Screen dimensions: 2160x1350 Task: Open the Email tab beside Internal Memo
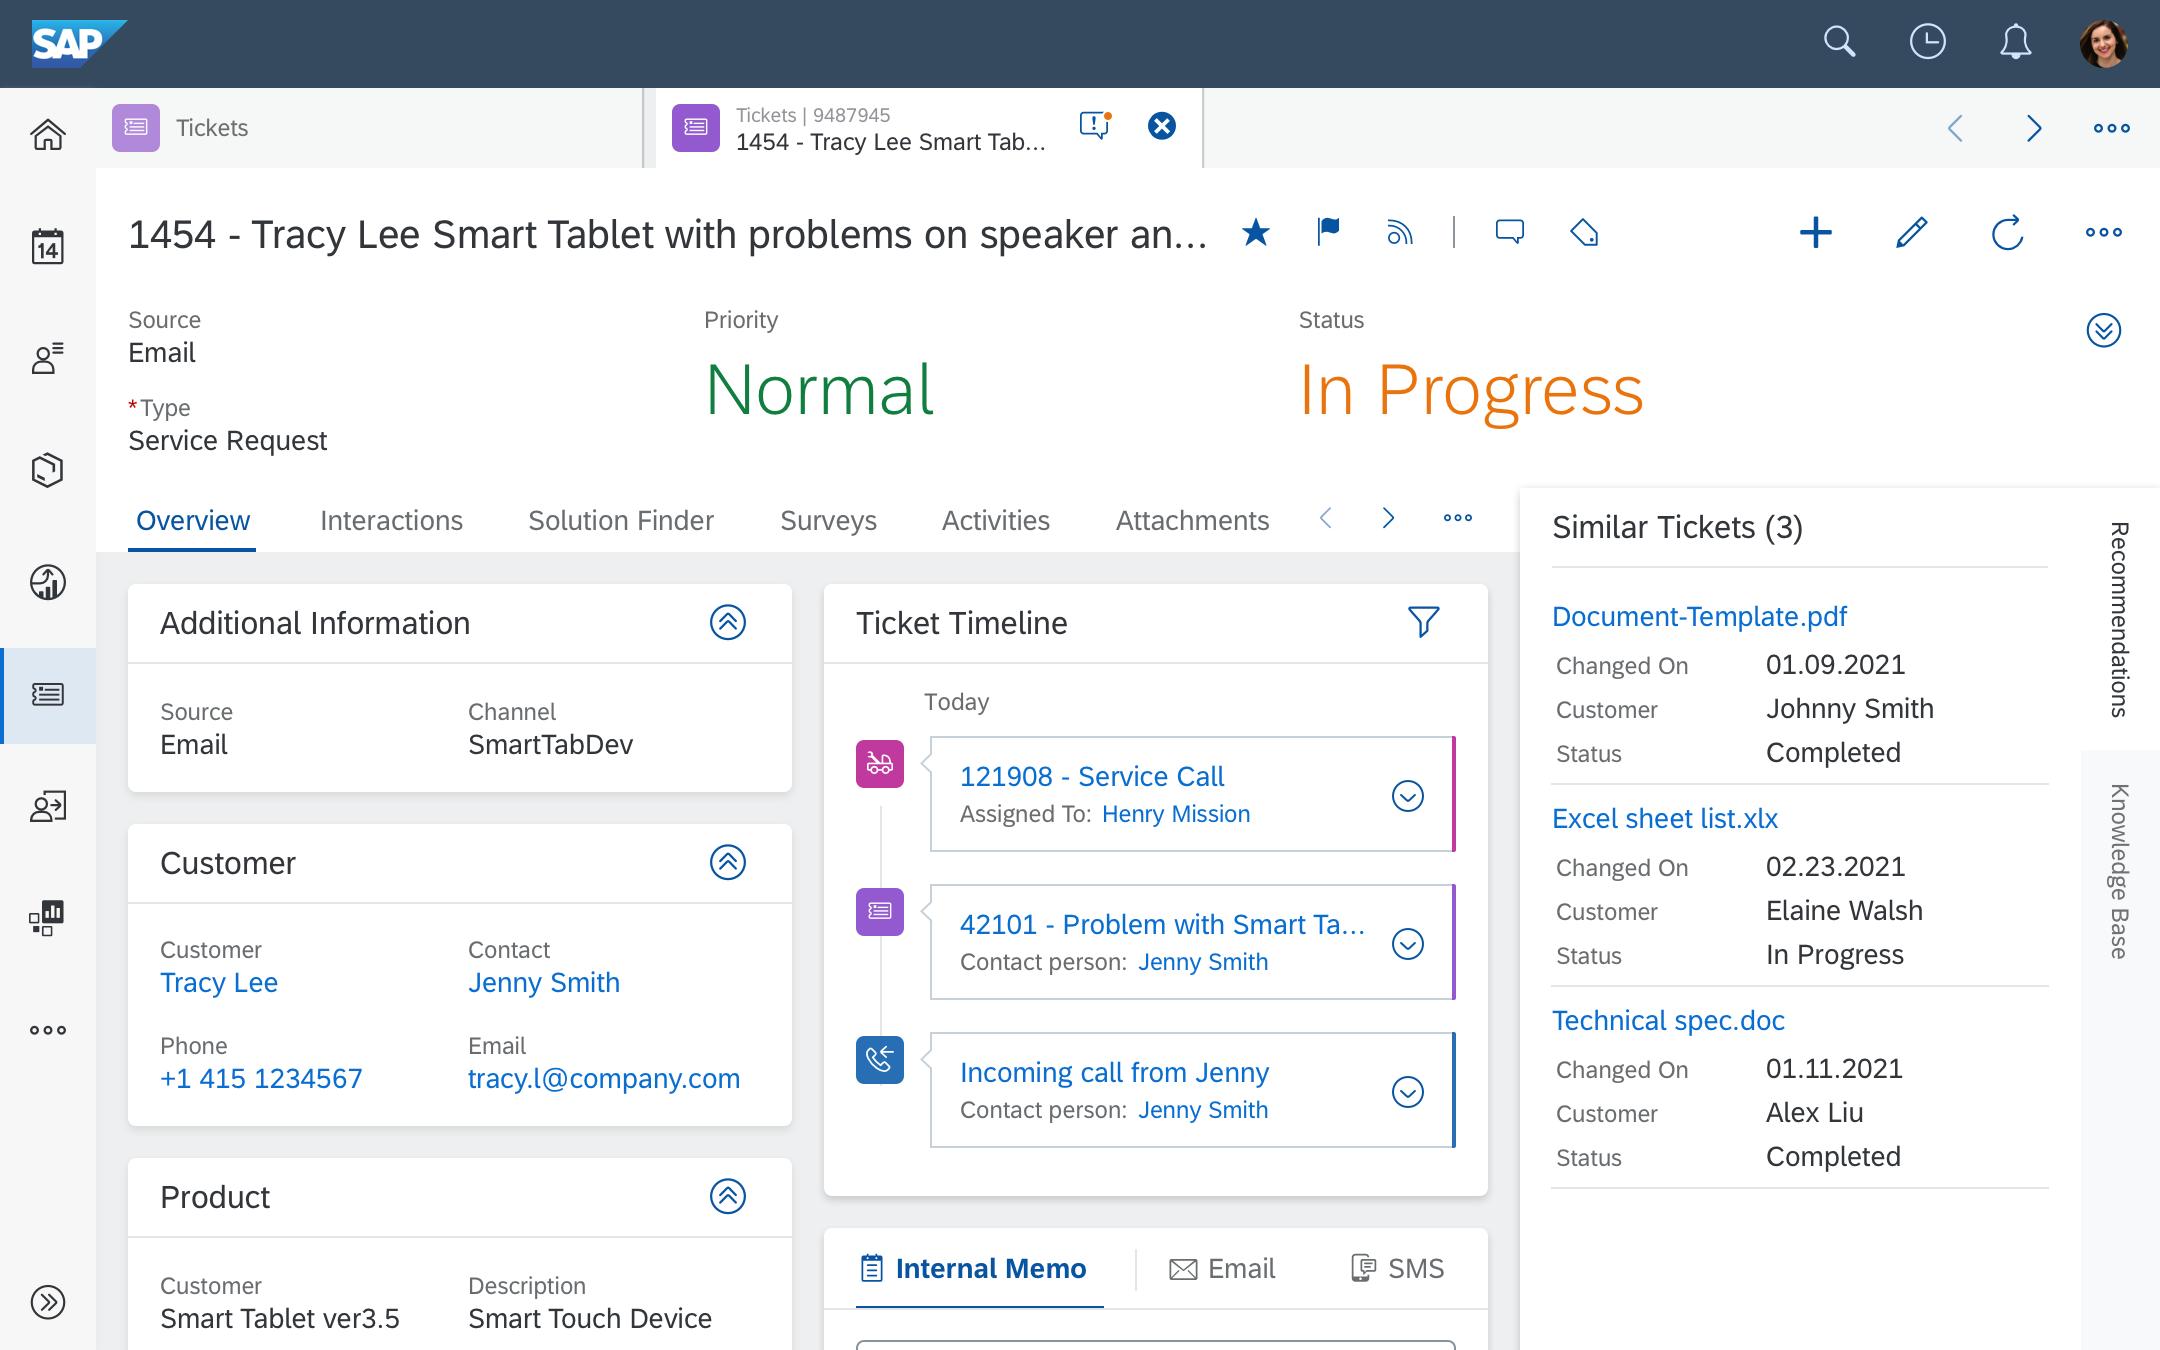1222,1268
